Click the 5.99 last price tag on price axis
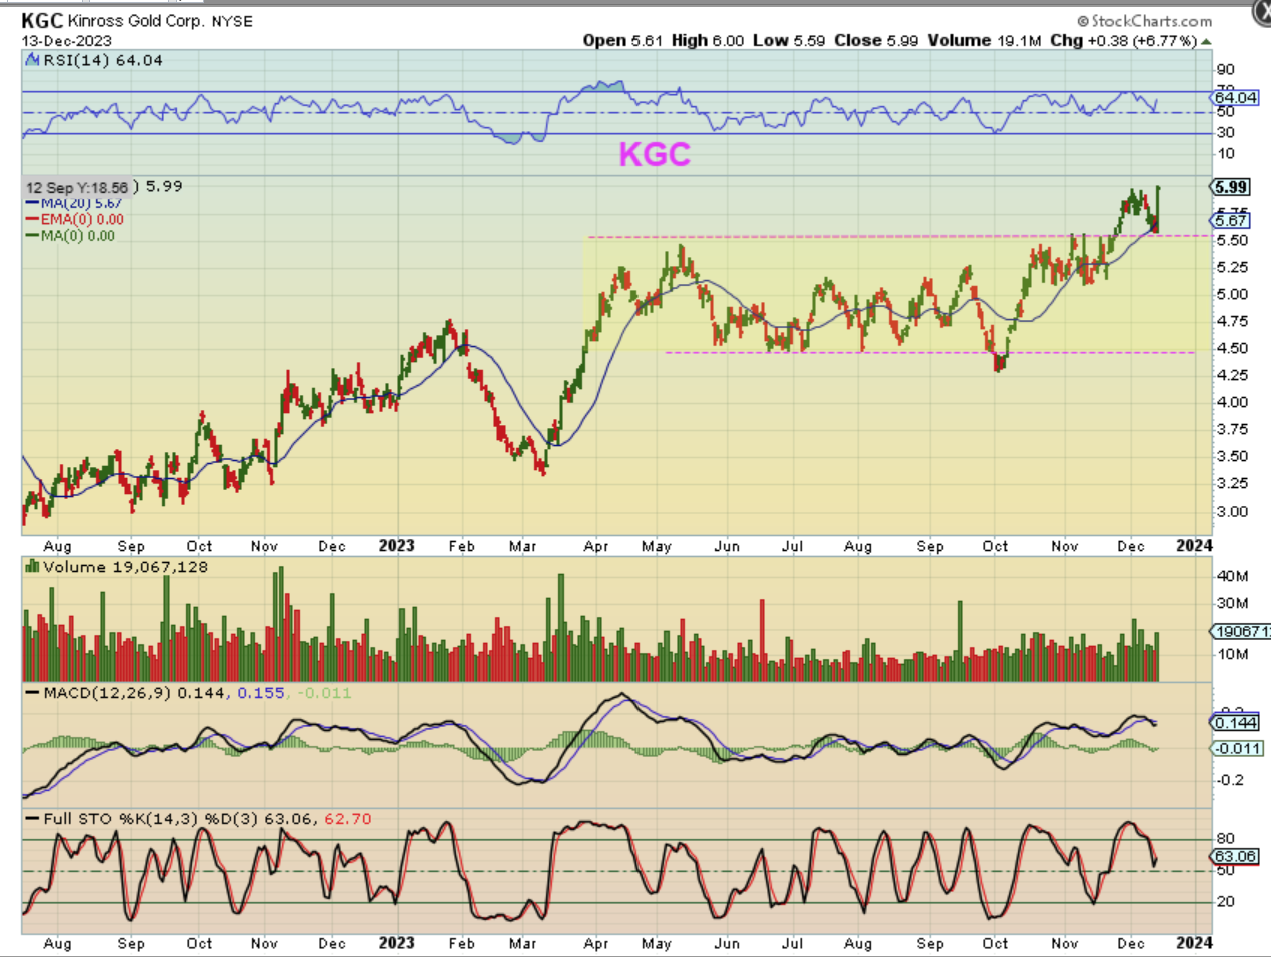This screenshot has height=957, width=1272. (x=1231, y=187)
